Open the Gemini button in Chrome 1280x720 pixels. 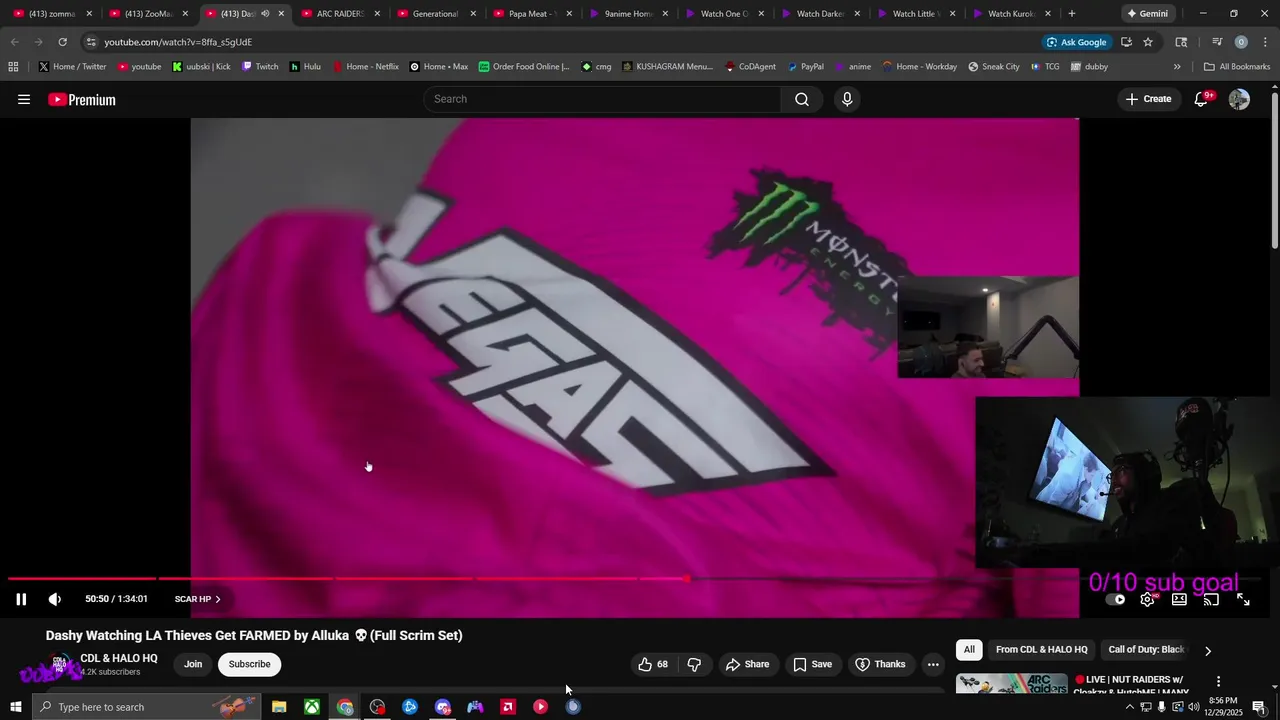click(x=1147, y=14)
